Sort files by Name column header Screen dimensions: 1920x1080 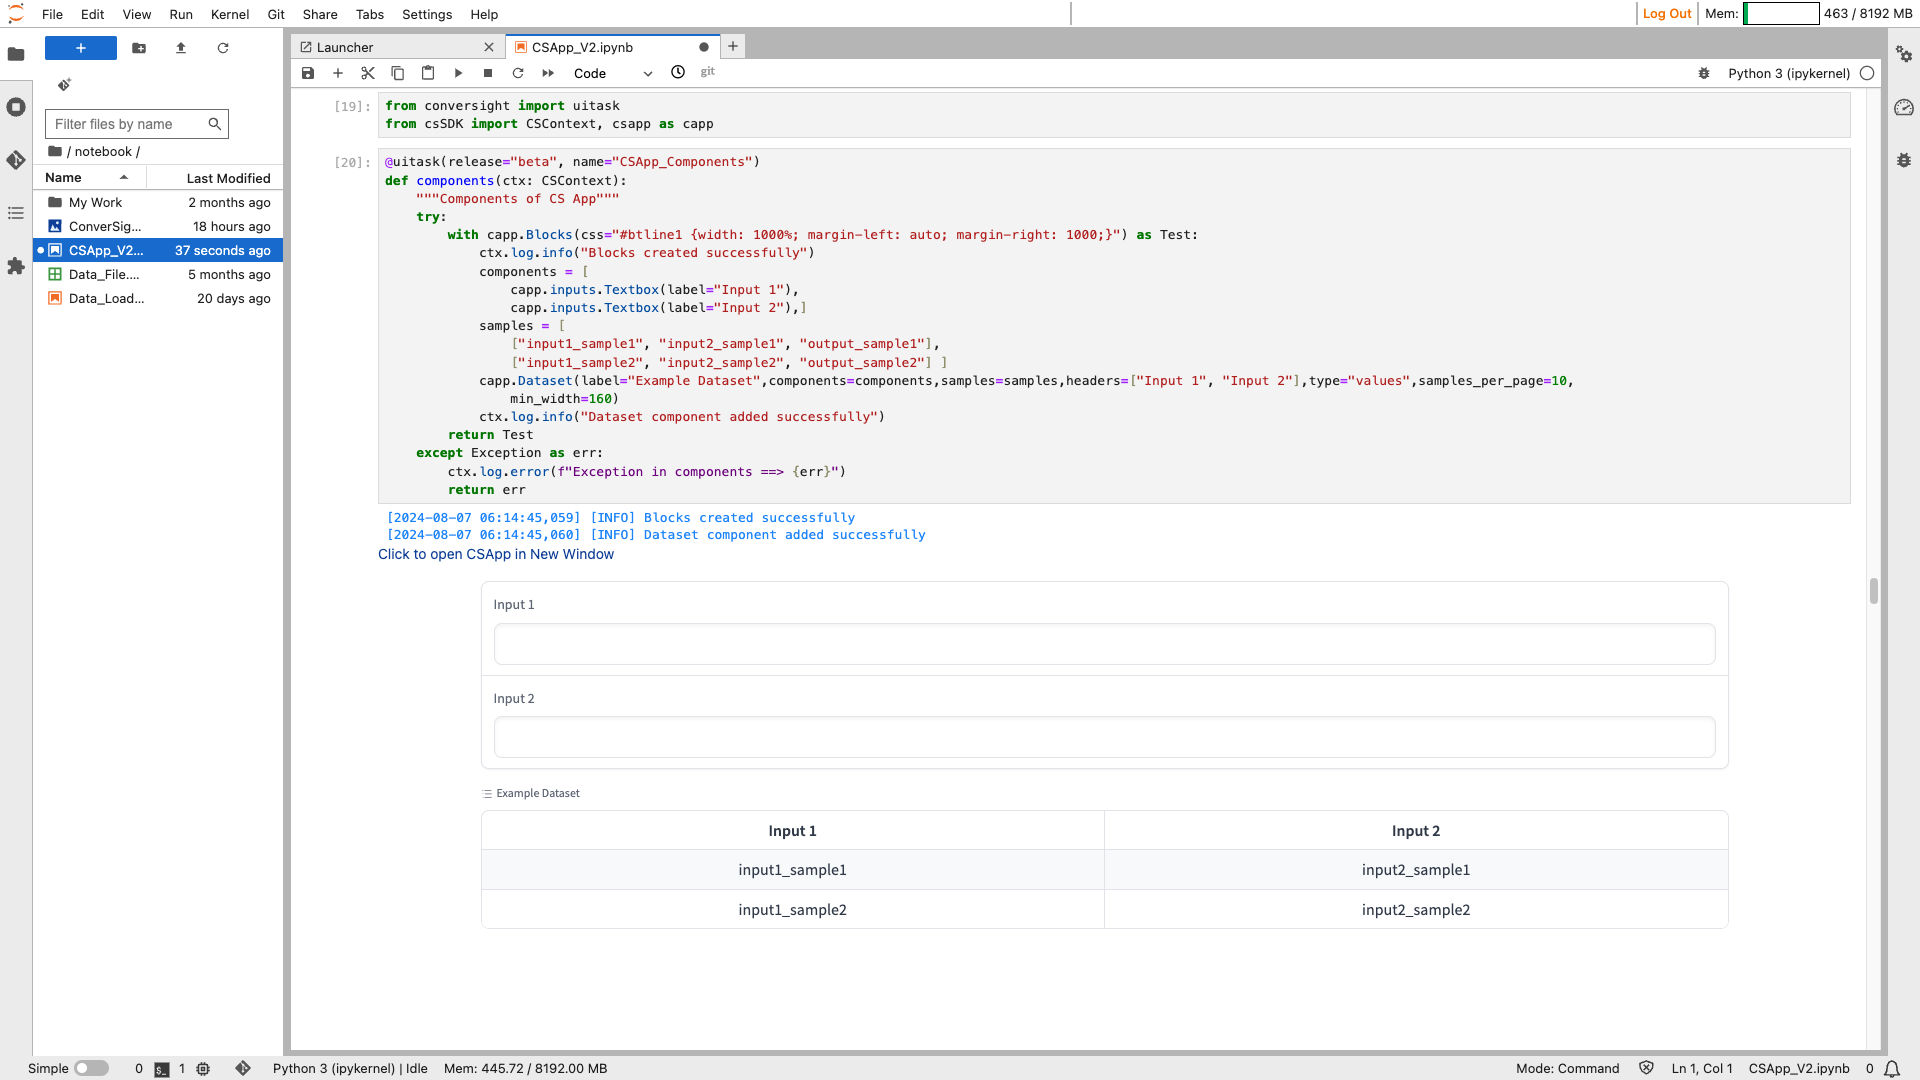click(90, 177)
